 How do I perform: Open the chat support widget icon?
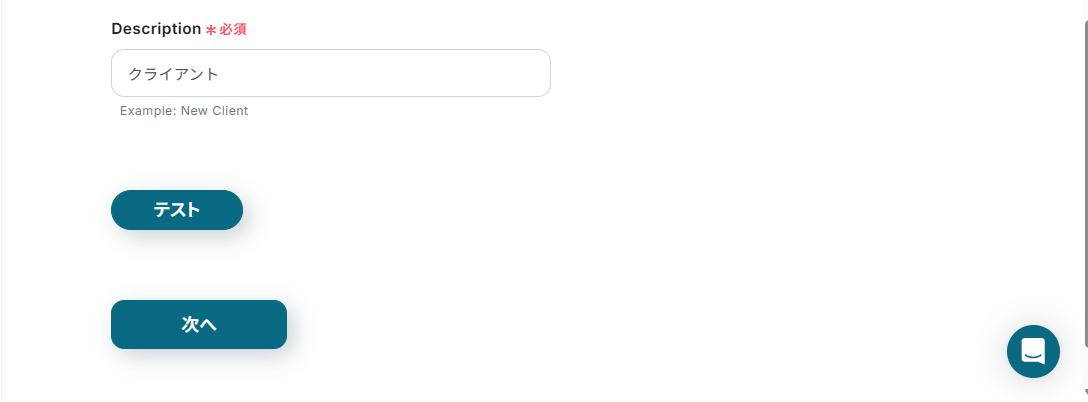(1033, 351)
